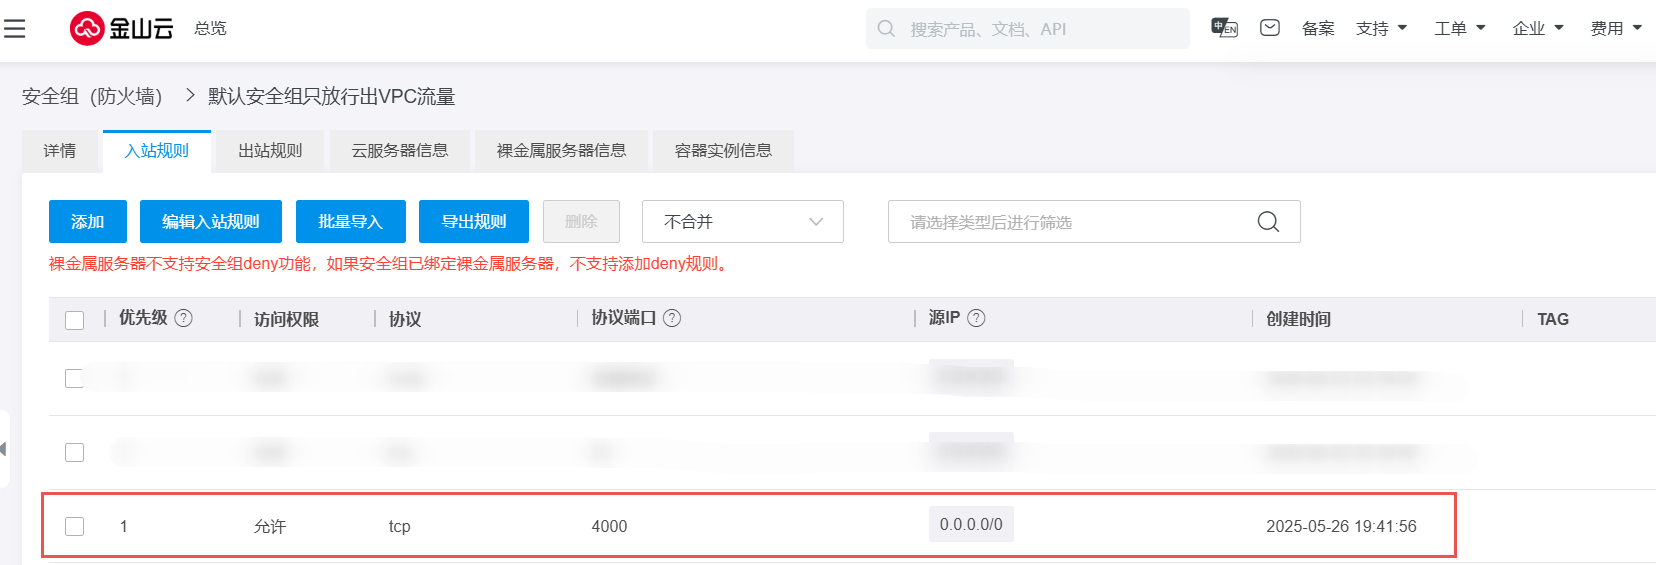The image size is (1656, 565).
Task: Switch language with the 中/EN icon
Action: click(x=1224, y=28)
